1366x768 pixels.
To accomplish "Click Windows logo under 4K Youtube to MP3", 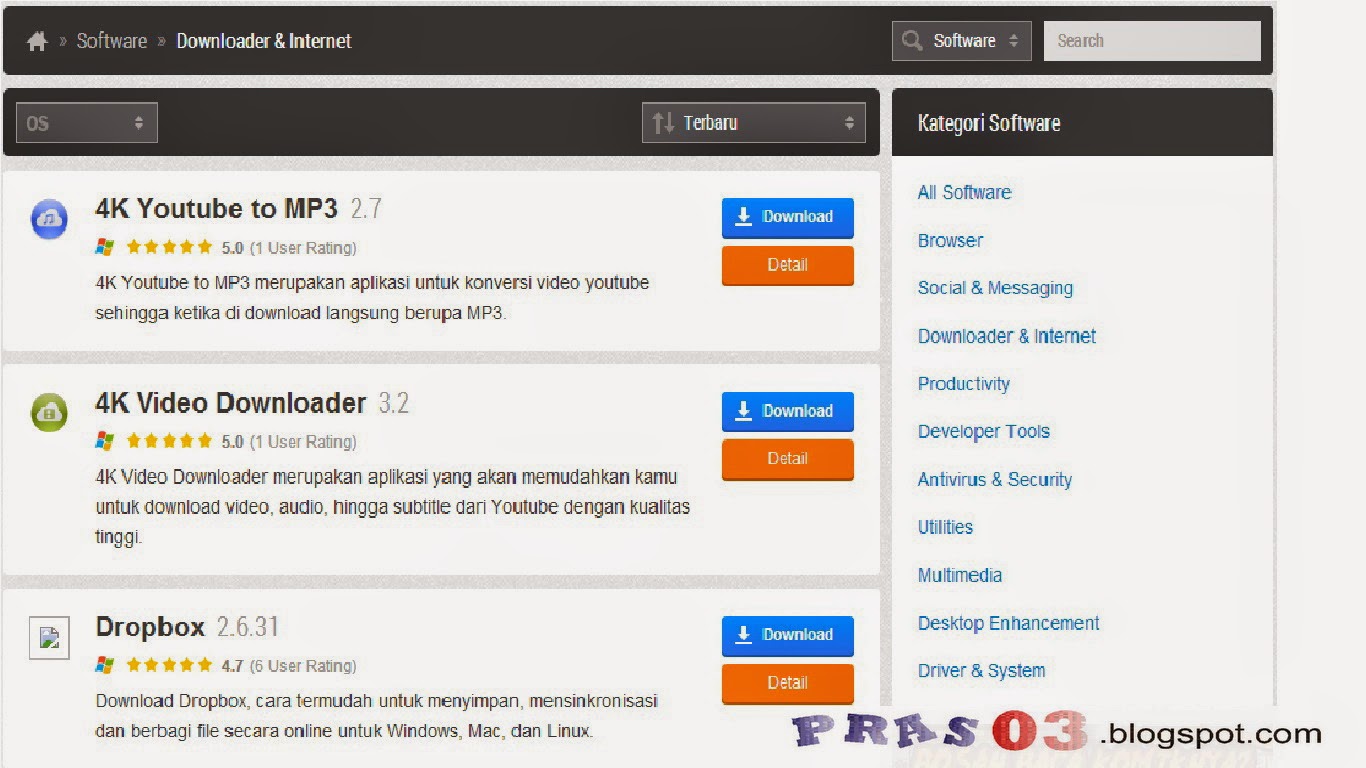I will click(x=105, y=247).
